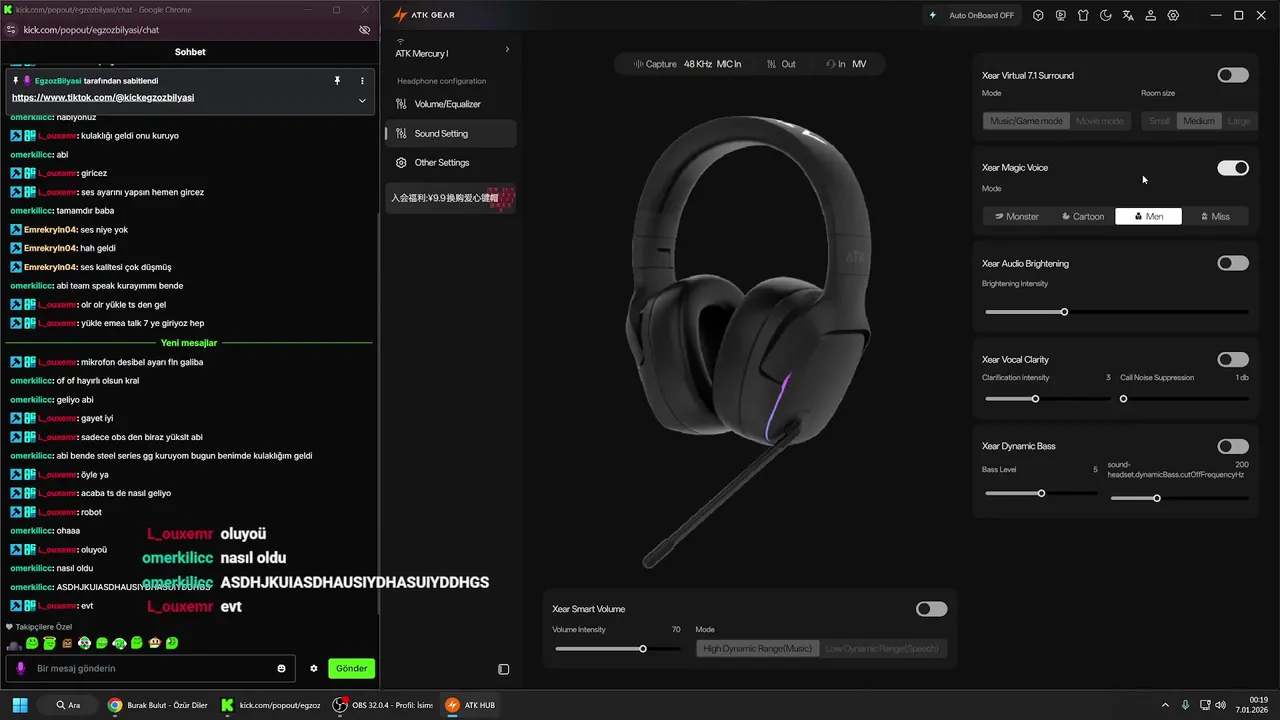Click the promotional banner in ATK sidebar
The width and height of the screenshot is (1280, 720).
tap(451, 198)
